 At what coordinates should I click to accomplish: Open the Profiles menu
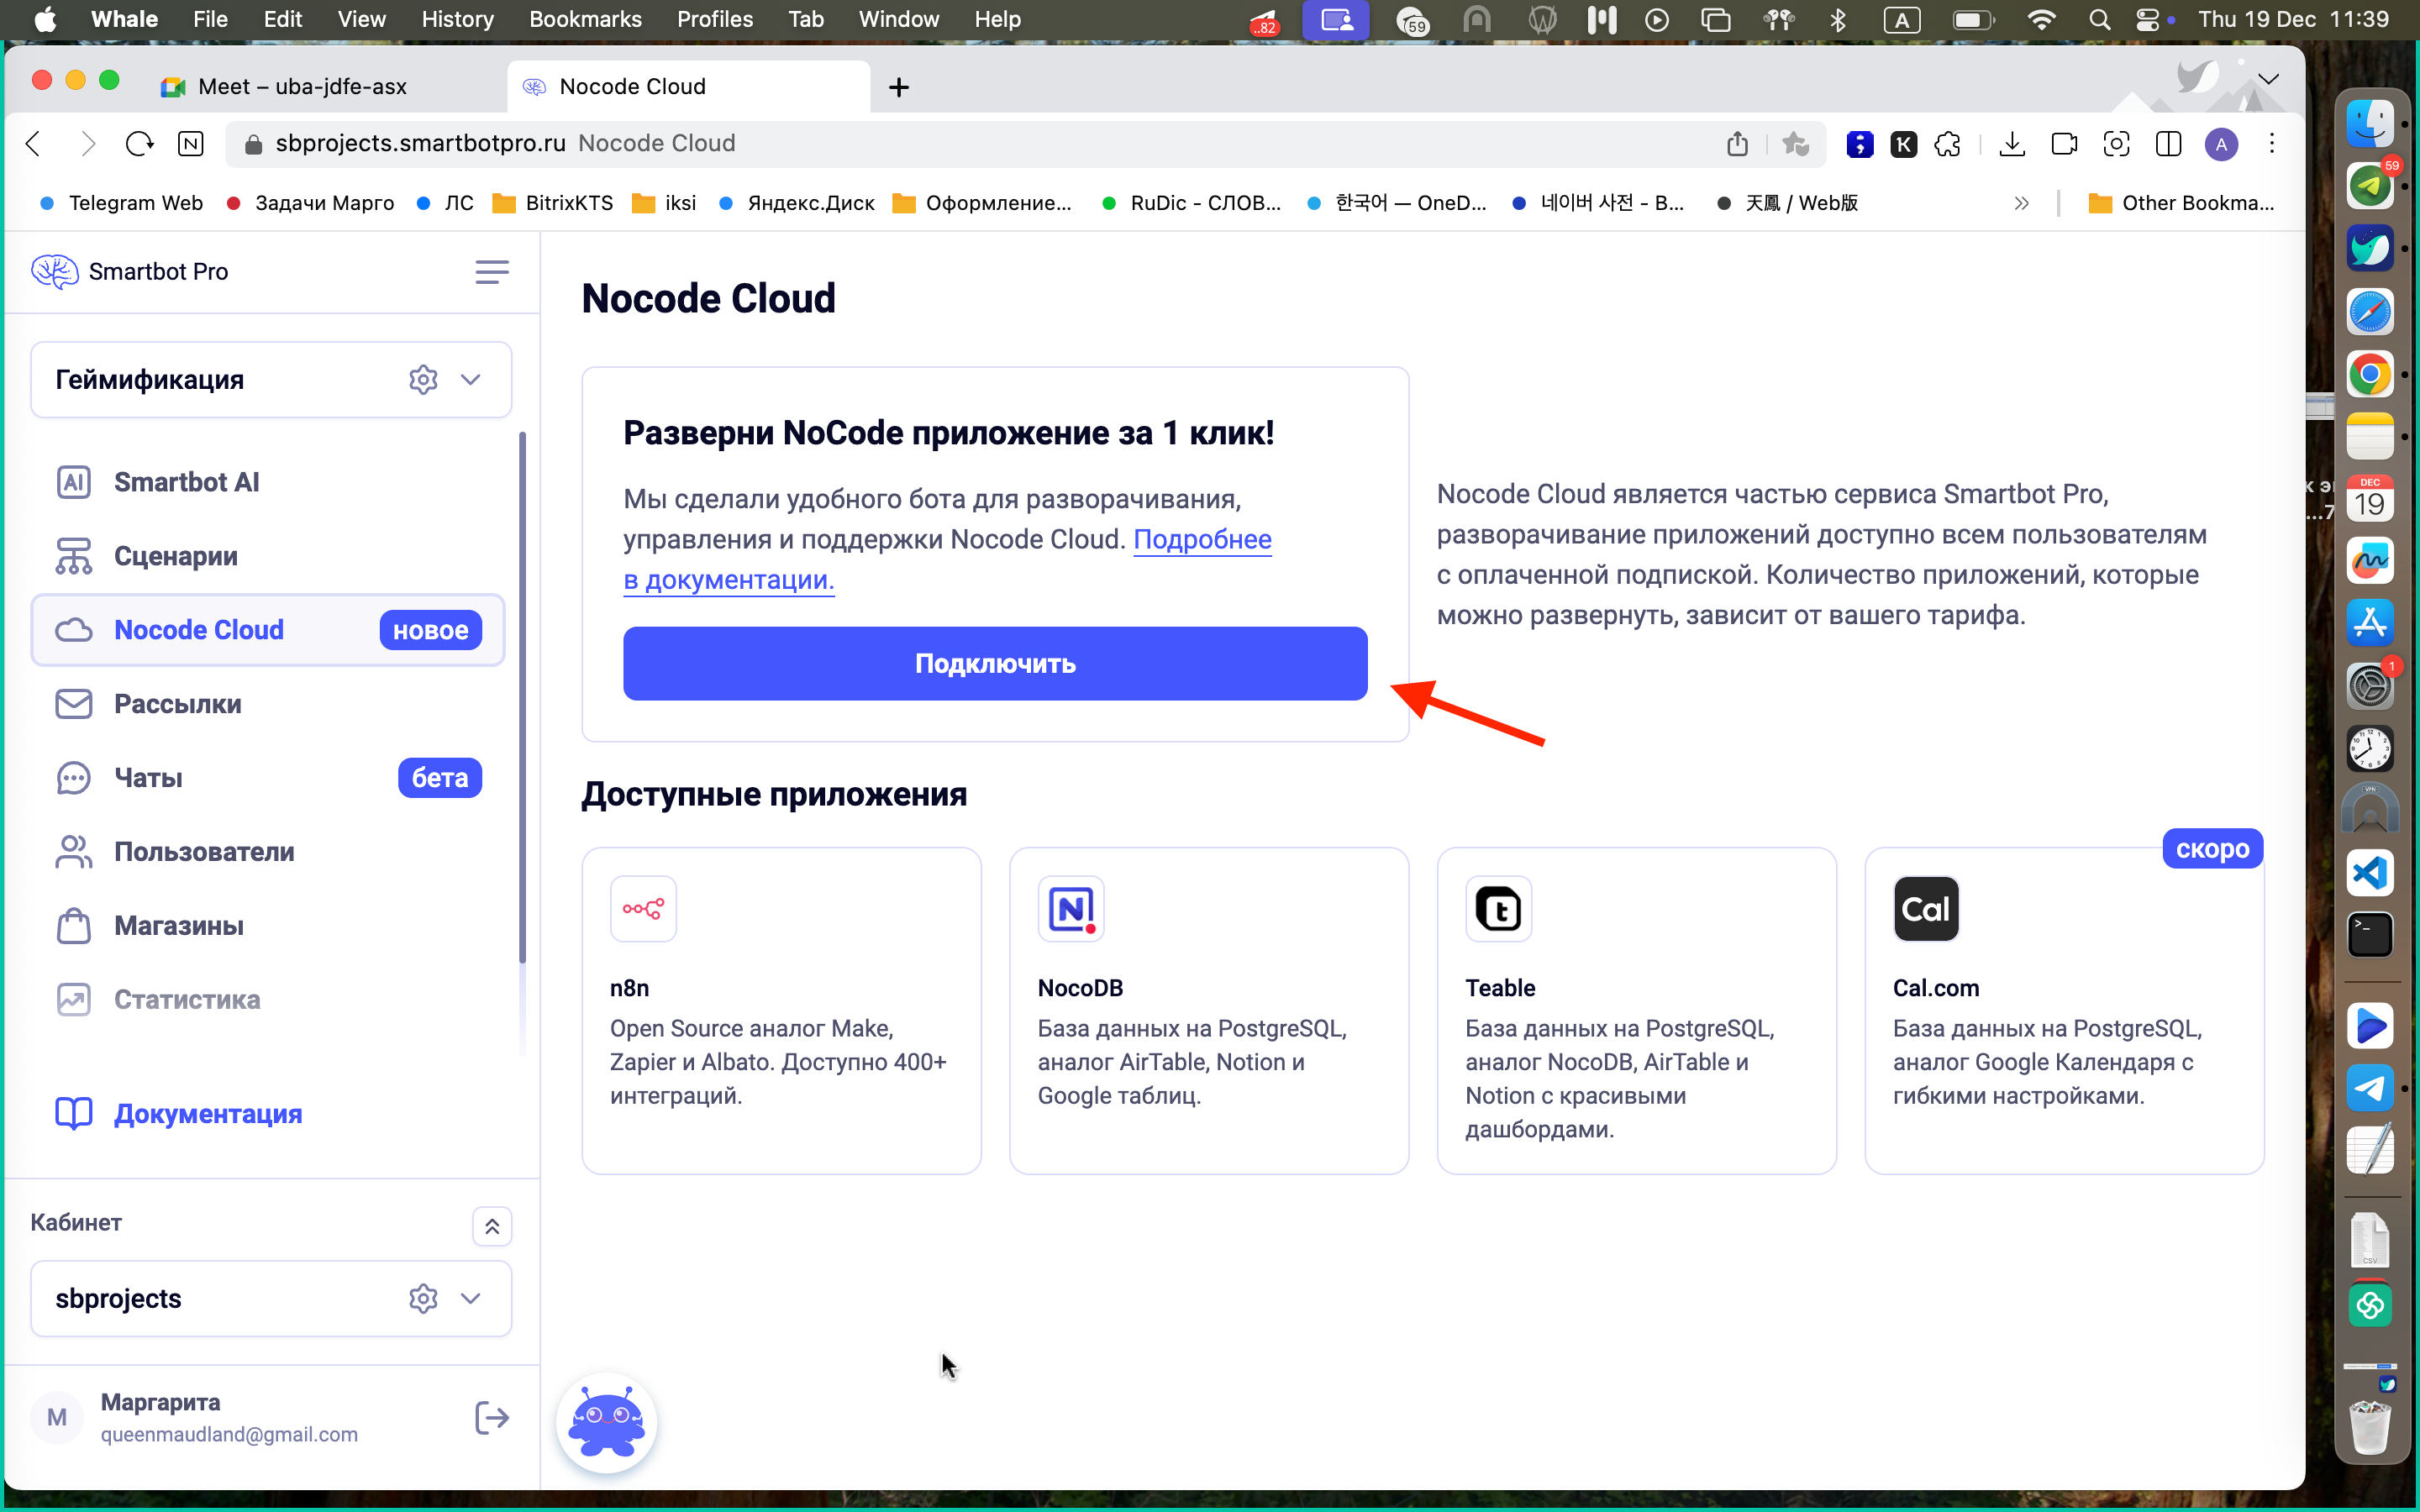coord(714,19)
